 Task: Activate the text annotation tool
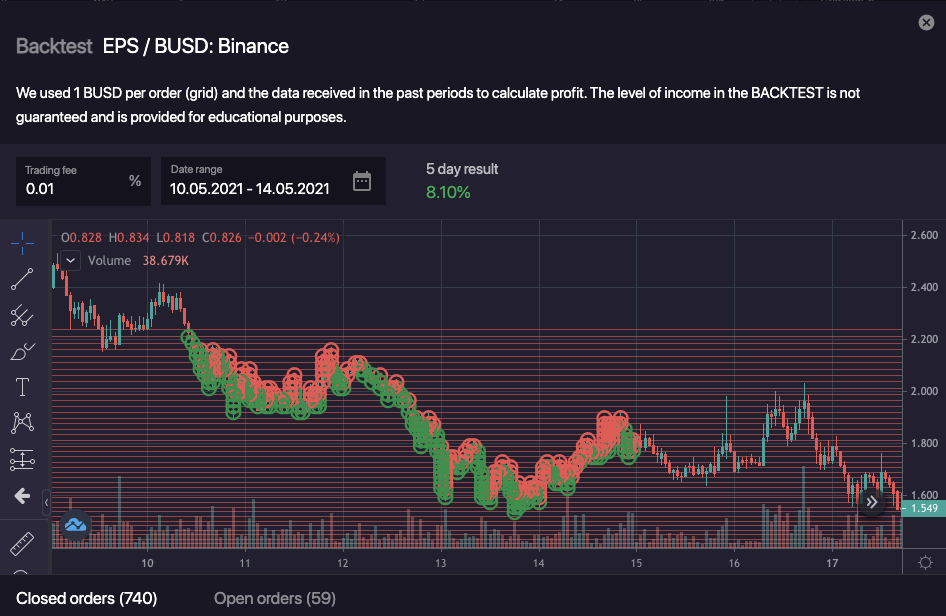[x=22, y=387]
